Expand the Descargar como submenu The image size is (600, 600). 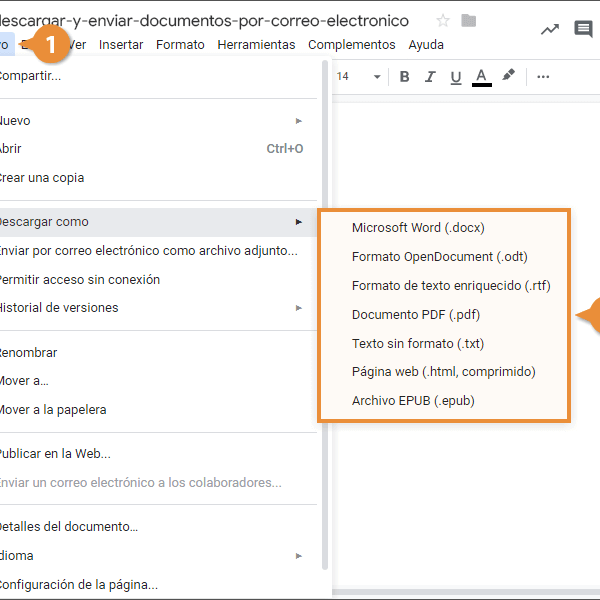(x=150, y=222)
